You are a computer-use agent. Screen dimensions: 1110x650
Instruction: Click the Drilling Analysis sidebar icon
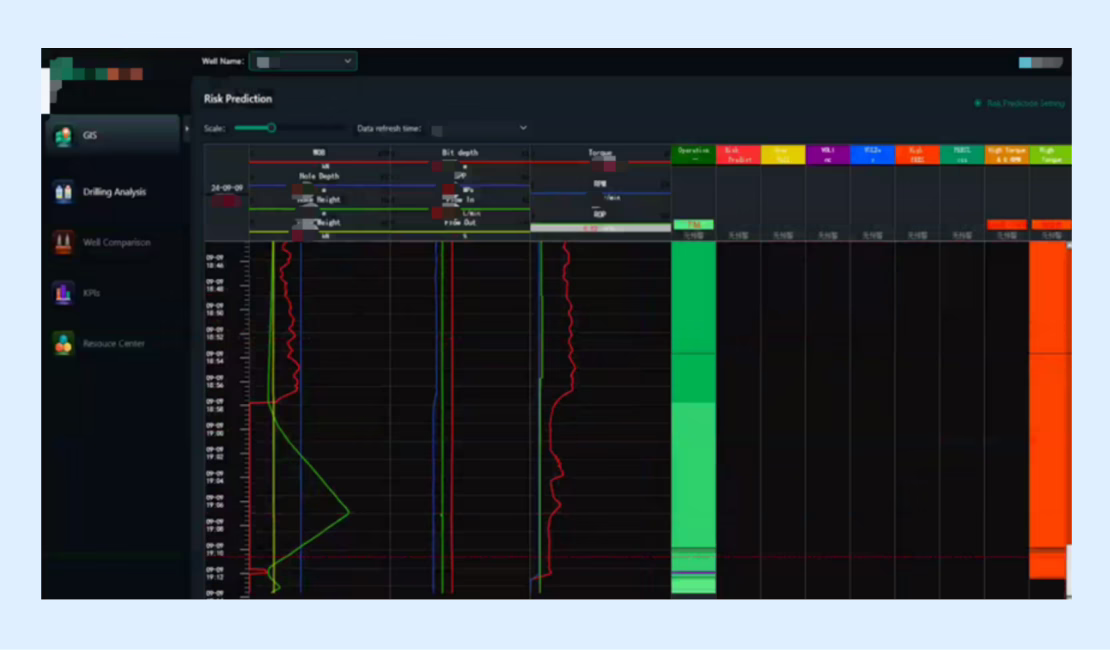[64, 192]
